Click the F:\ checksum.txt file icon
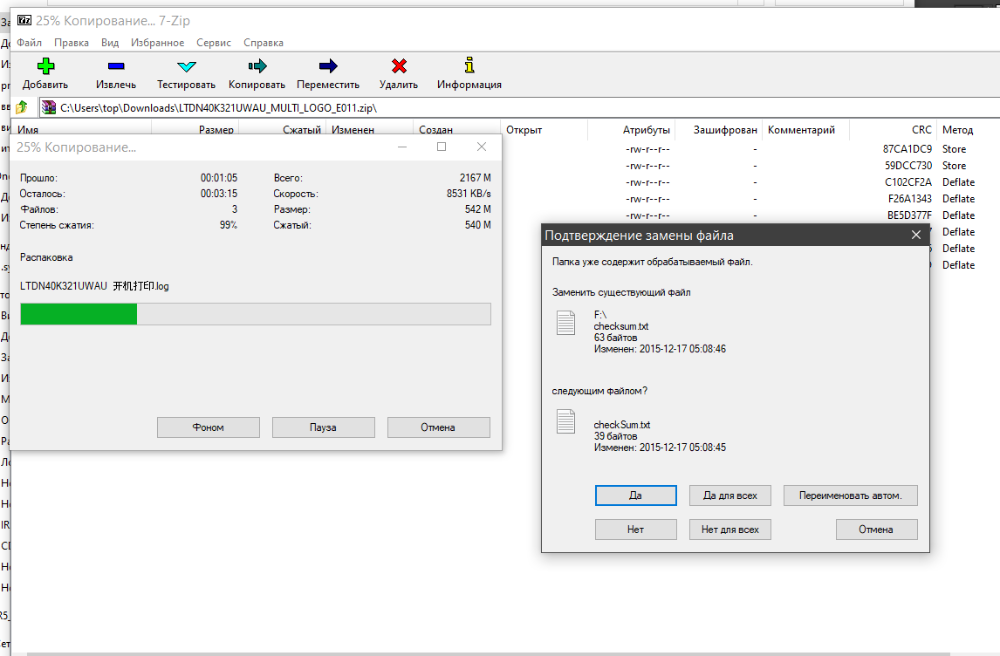Image resolution: width=1000 pixels, height=656 pixels. point(566,323)
